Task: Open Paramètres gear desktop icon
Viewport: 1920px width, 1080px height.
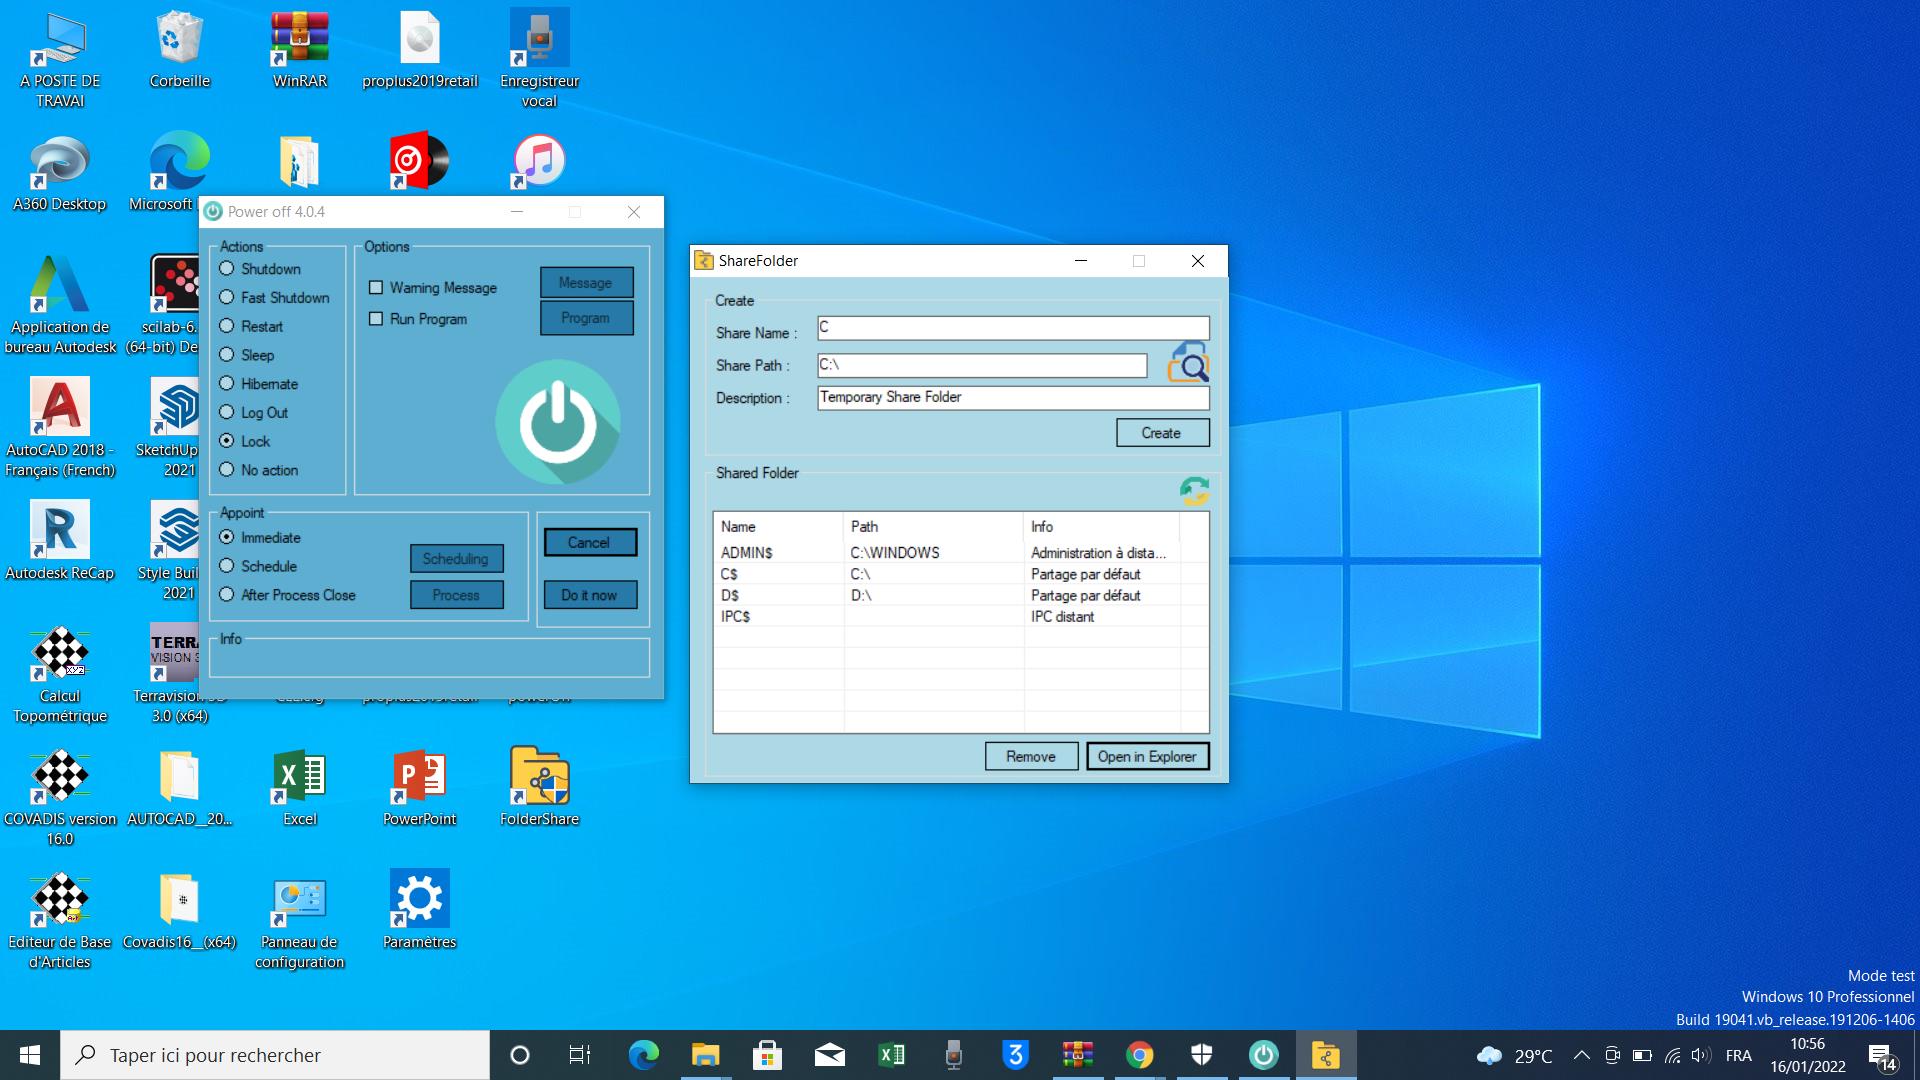Action: coord(419,900)
